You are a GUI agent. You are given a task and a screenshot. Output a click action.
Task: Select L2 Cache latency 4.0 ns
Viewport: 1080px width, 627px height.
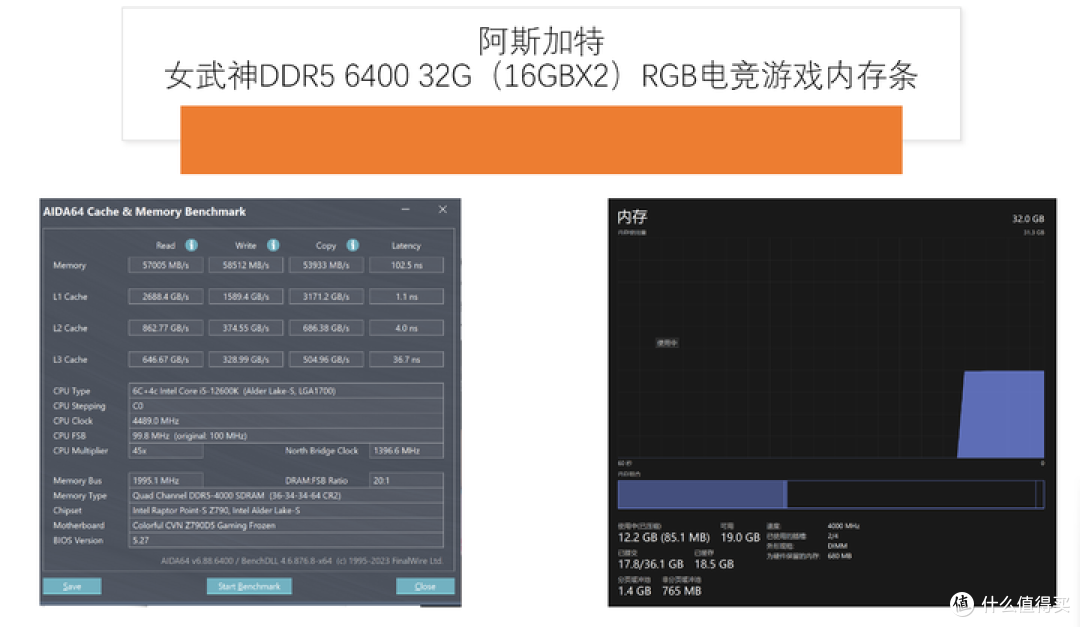tap(406, 329)
